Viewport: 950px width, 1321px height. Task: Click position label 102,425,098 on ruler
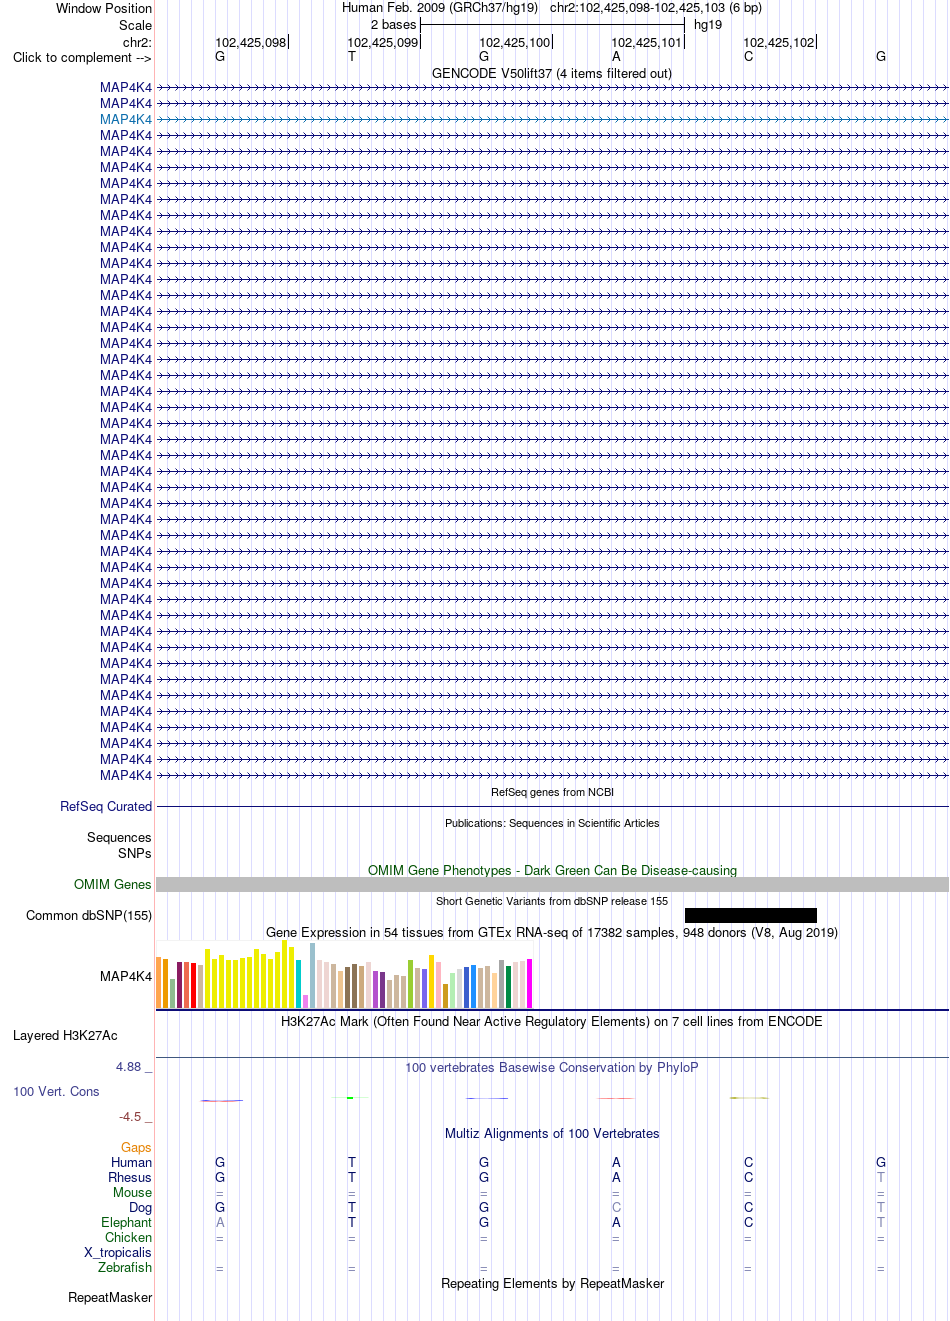pyautogui.click(x=250, y=42)
